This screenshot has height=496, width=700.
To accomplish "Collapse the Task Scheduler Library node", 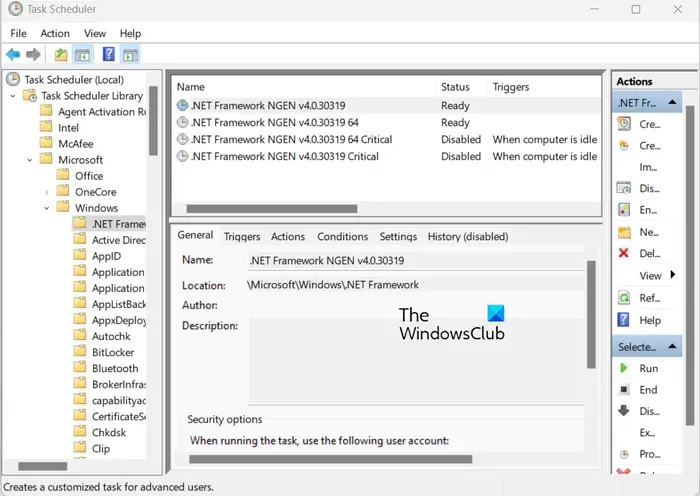I will point(13,96).
